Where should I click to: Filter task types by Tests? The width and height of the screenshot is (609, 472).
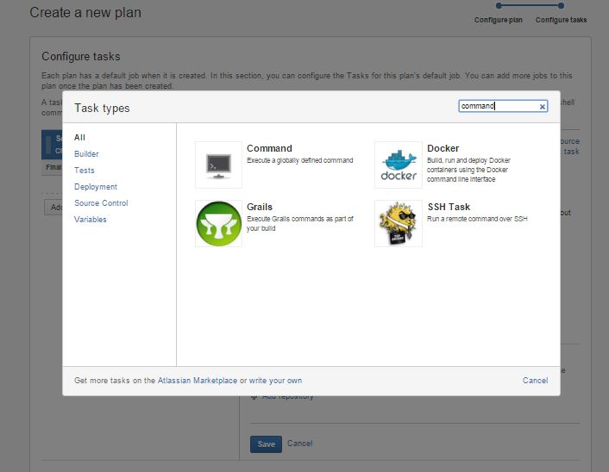coord(84,170)
